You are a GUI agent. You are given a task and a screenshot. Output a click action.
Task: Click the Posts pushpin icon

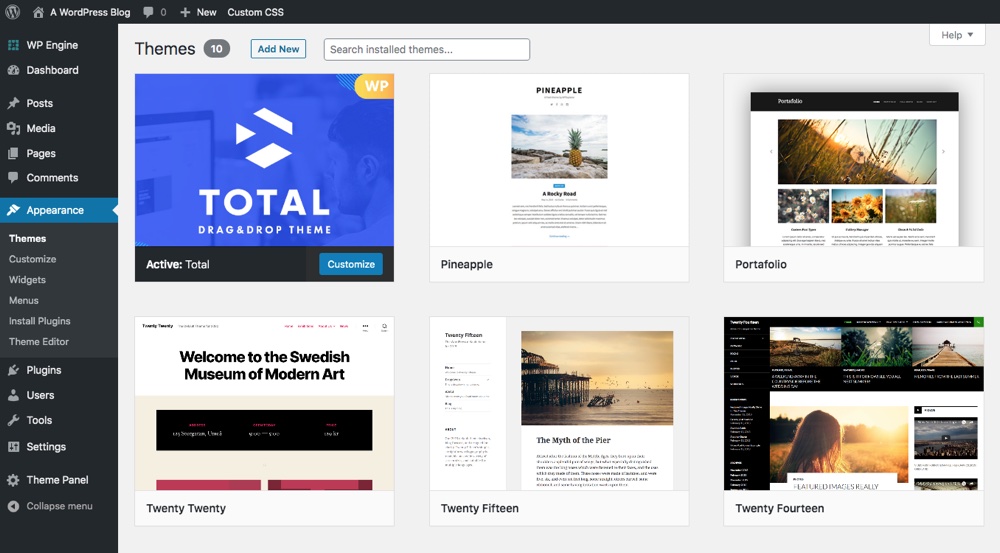13,103
